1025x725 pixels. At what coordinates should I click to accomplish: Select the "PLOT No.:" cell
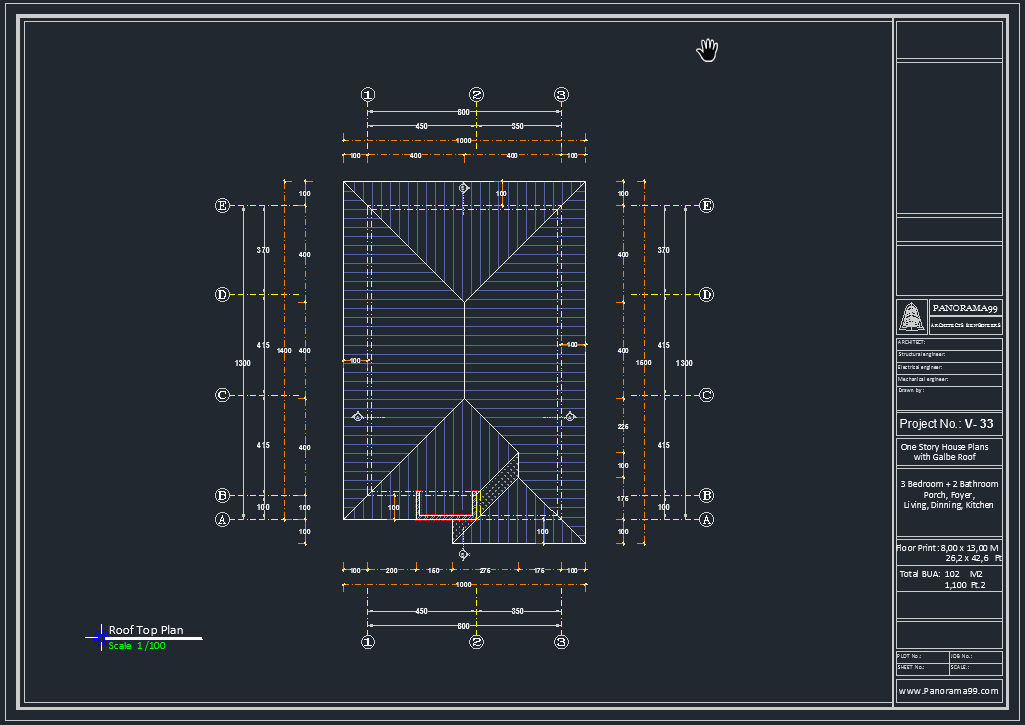click(922, 657)
